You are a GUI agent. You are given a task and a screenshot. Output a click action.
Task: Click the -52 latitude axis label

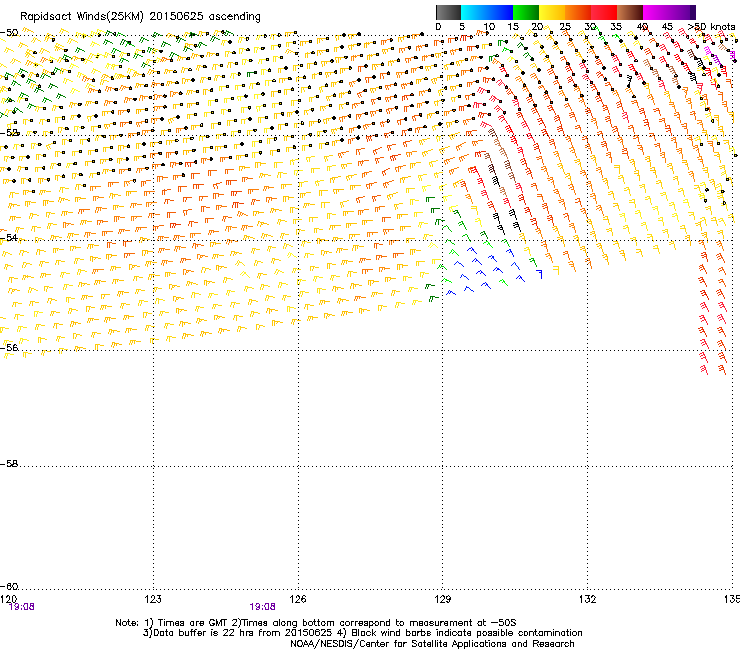click(x=9, y=133)
